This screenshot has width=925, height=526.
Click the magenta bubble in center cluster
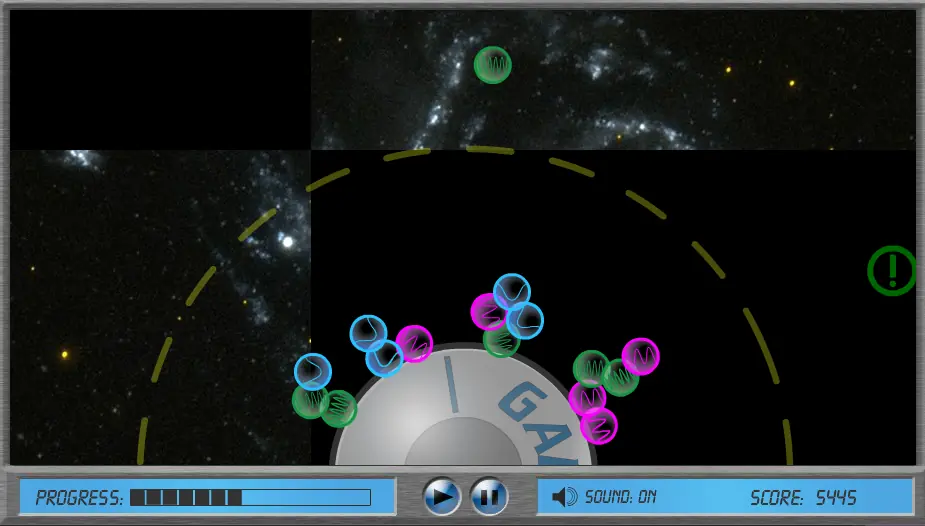click(488, 311)
